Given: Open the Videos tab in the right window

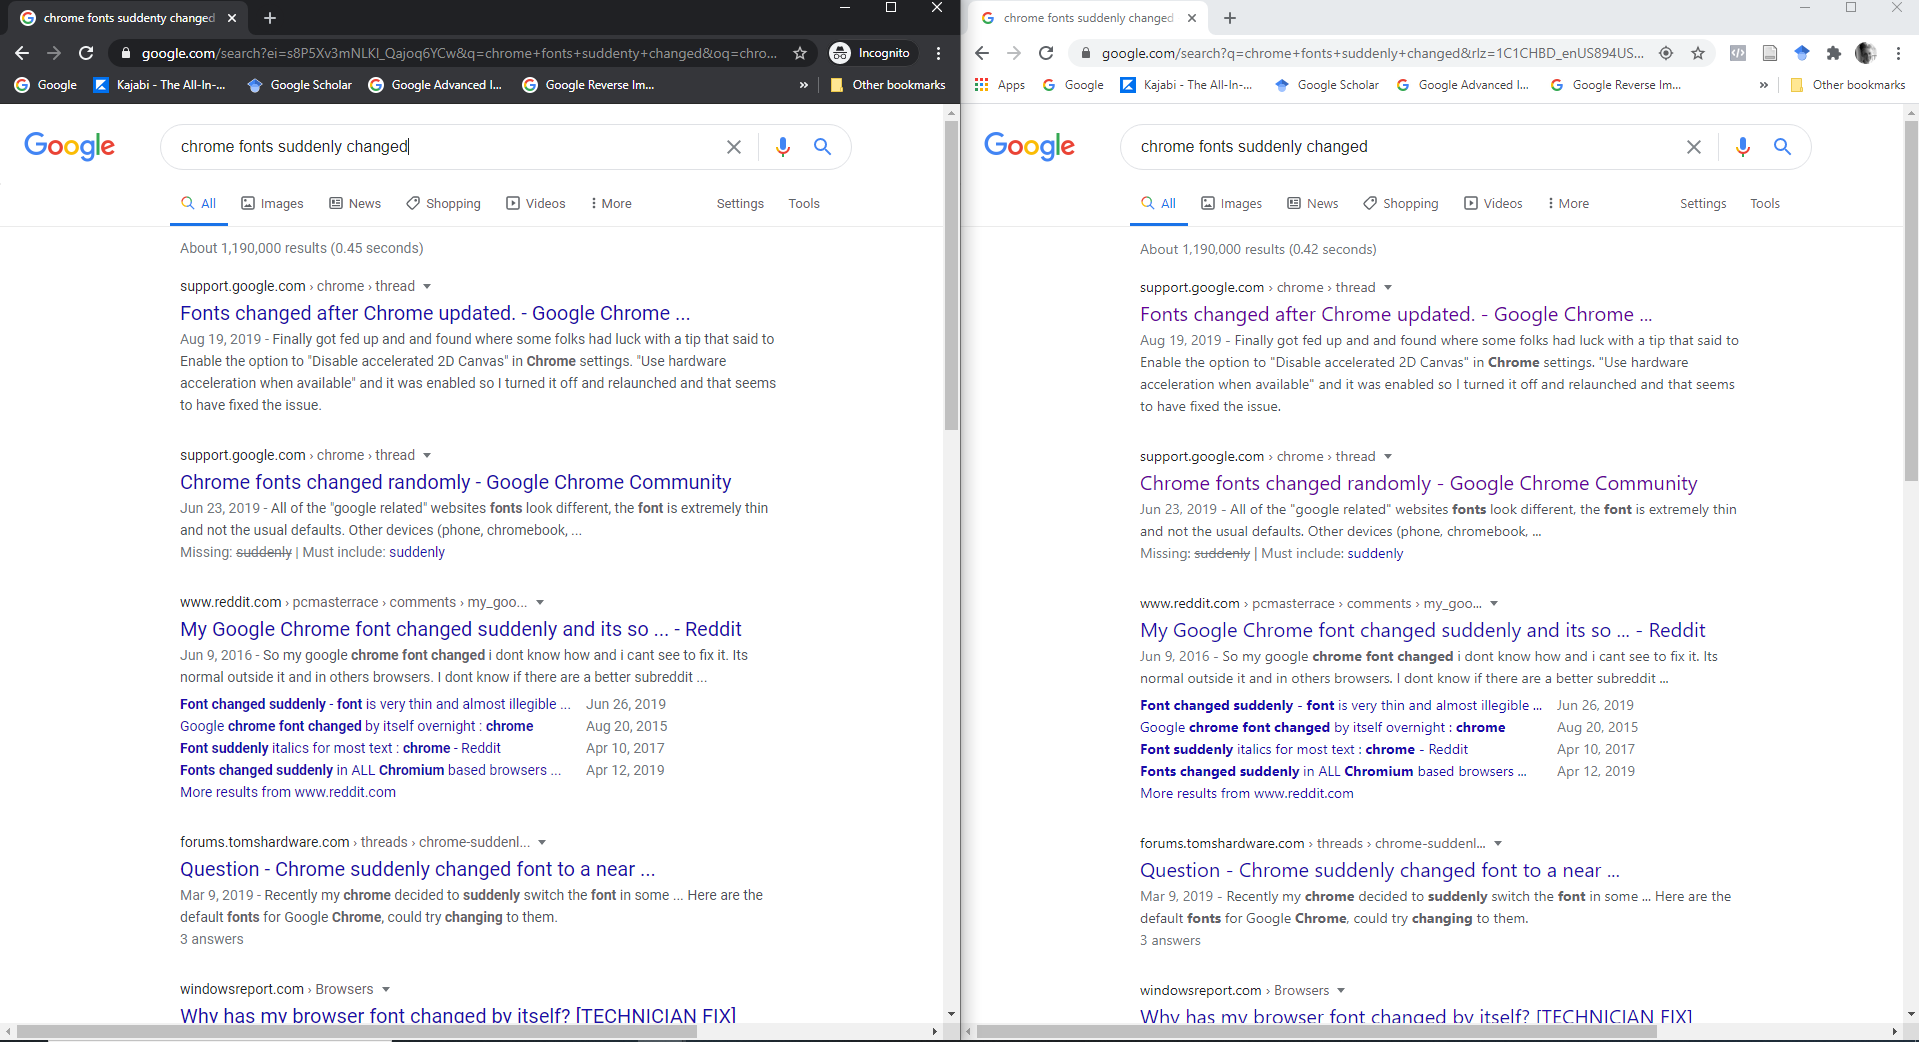Looking at the screenshot, I should 1493,203.
